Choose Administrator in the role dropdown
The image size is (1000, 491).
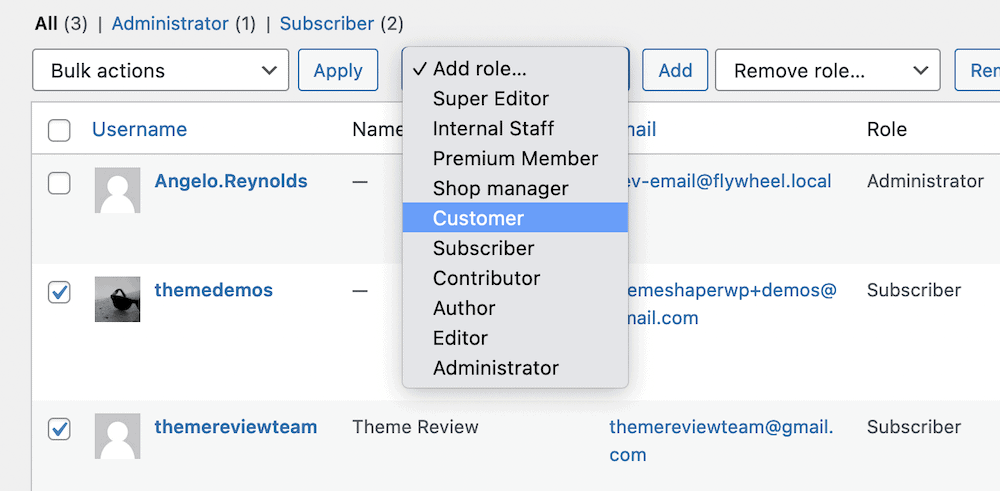pos(515,368)
